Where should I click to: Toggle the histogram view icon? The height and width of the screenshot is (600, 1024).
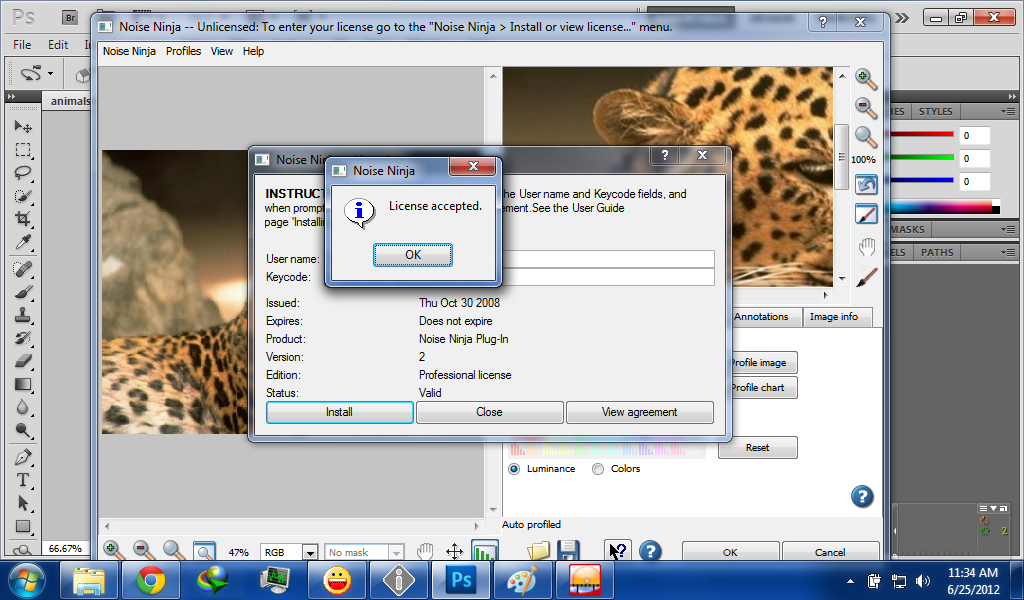[x=485, y=552]
